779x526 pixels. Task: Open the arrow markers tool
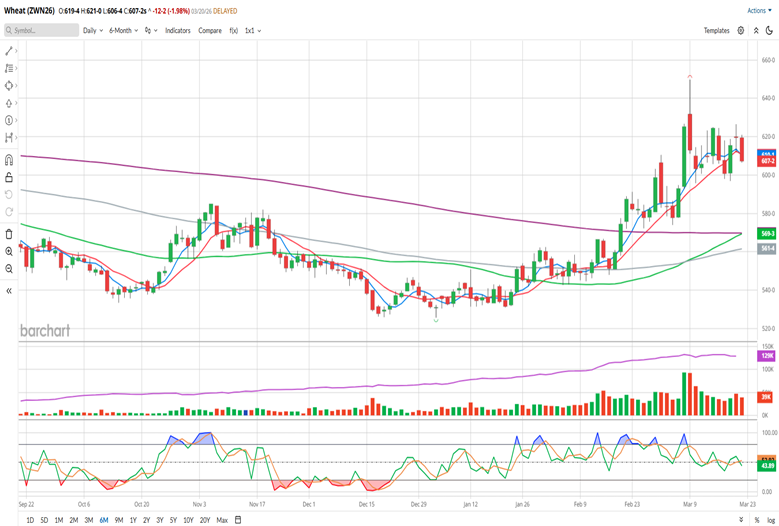point(9,103)
